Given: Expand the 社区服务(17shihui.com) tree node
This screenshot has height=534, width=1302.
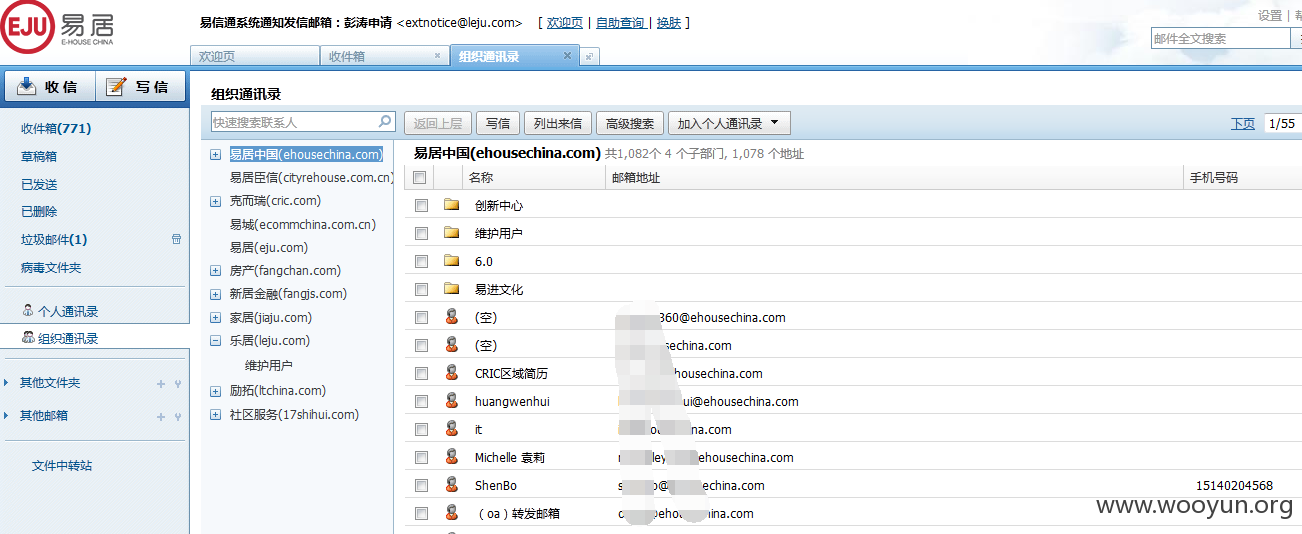Looking at the screenshot, I should [215, 415].
